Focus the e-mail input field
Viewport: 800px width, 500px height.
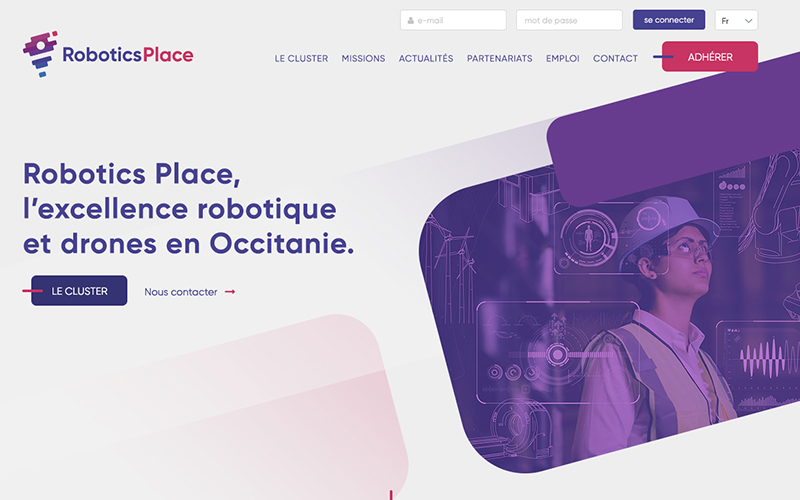[x=453, y=20]
